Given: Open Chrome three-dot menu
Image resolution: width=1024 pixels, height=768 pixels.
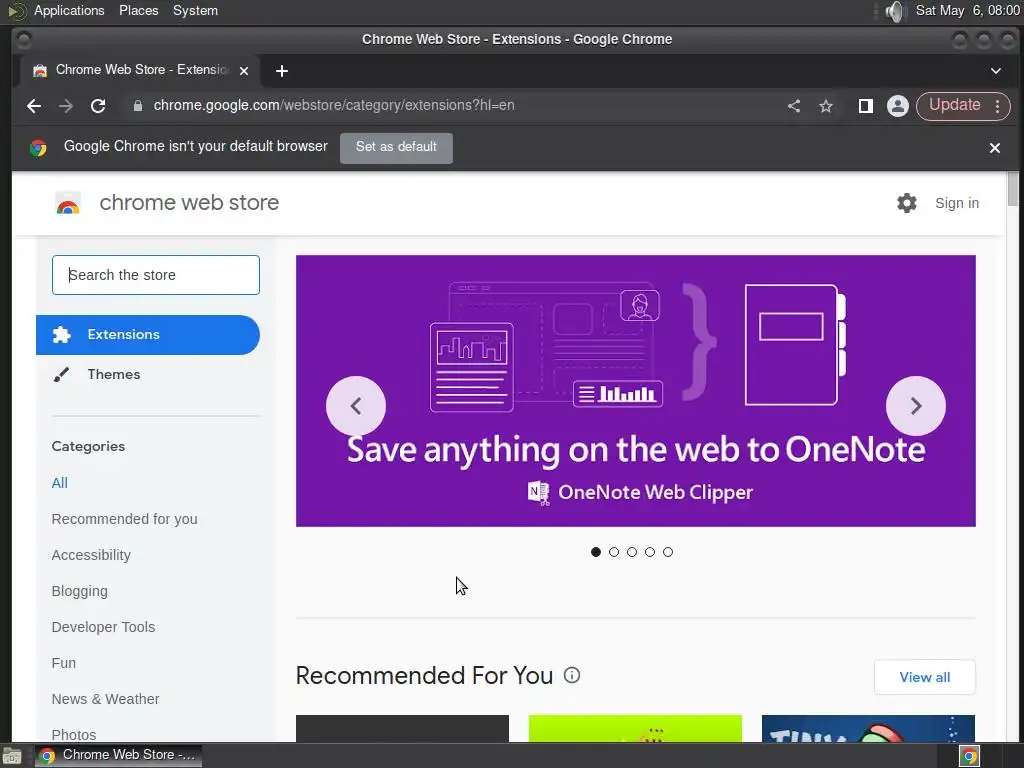Looking at the screenshot, I should coord(997,106).
